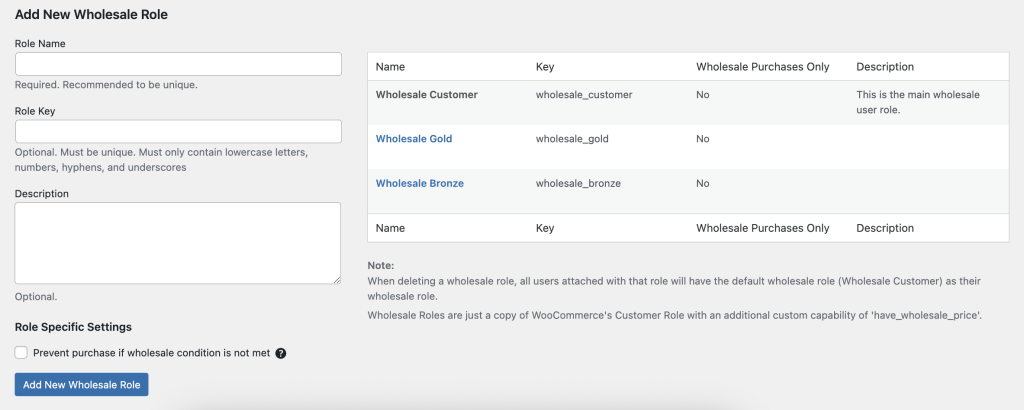Screen dimensions: 1024x410
Task: Click the bottom Key column footer
Action: coord(545,228)
